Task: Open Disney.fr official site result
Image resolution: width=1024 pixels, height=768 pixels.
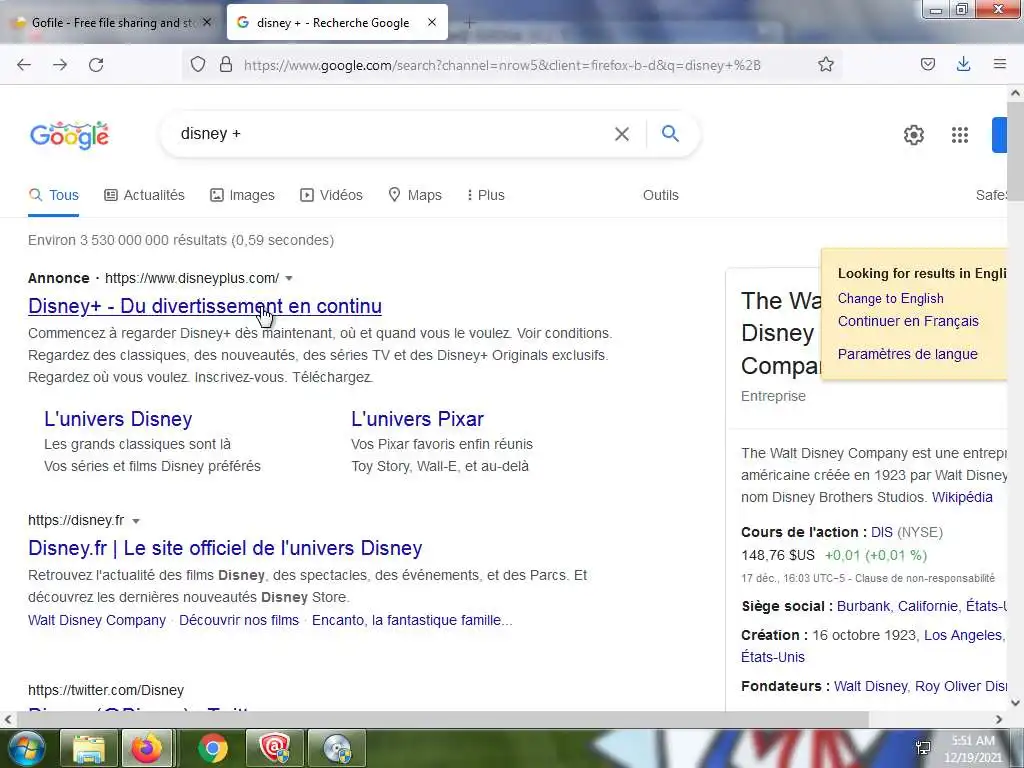Action: (225, 549)
